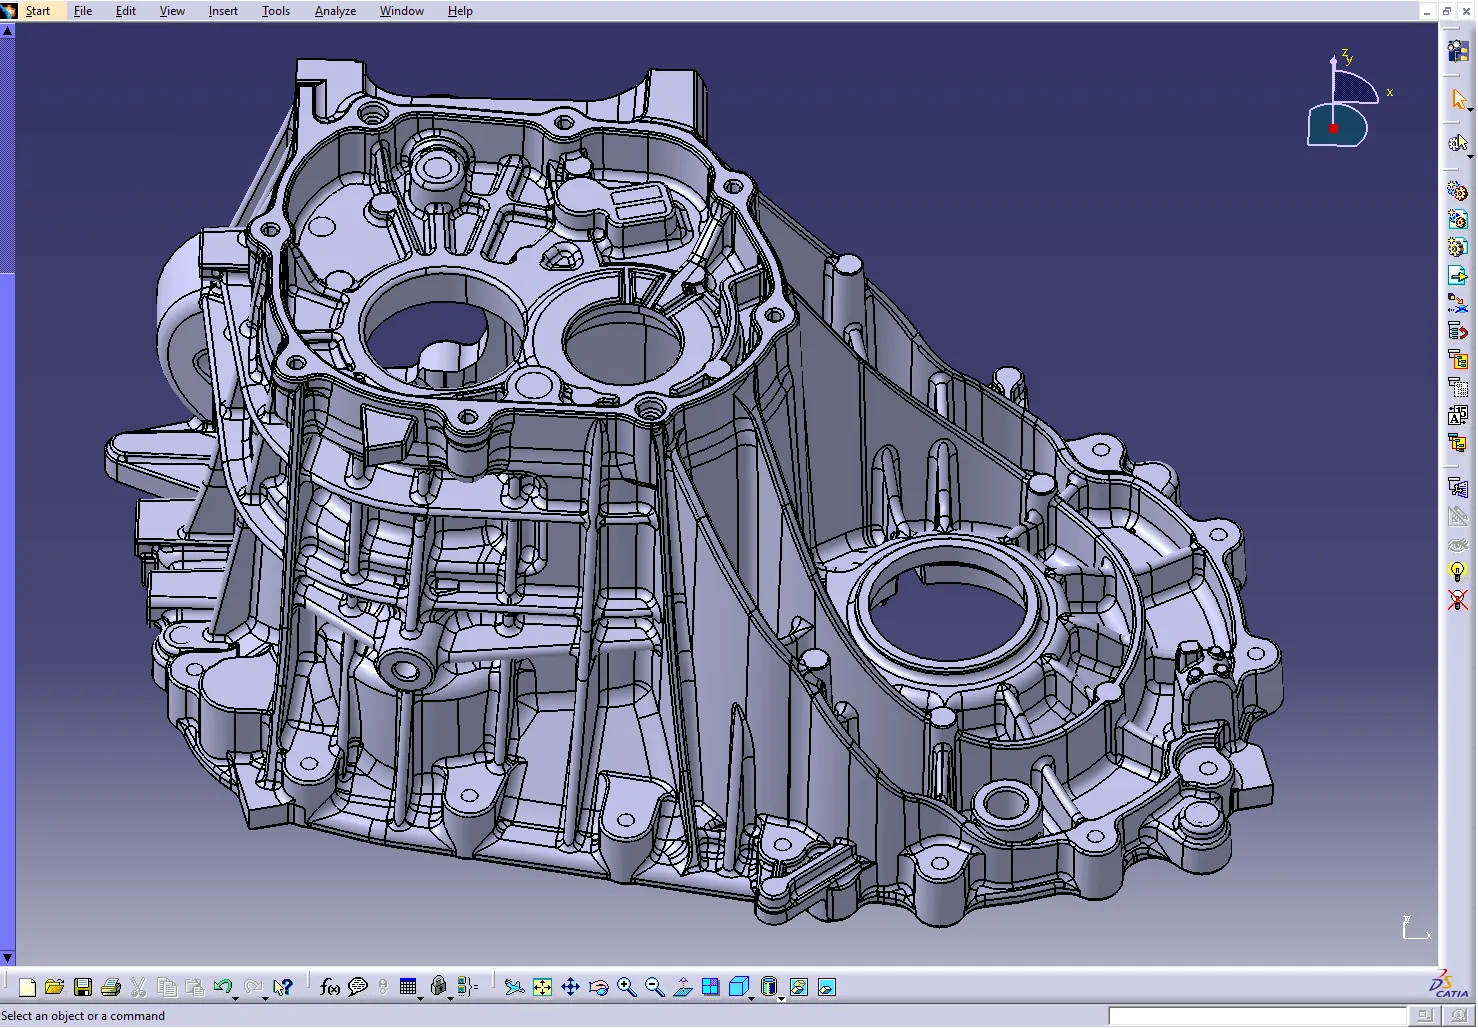Select the Rotate view tool
The height and width of the screenshot is (1028, 1478).
pyautogui.click(x=599, y=986)
